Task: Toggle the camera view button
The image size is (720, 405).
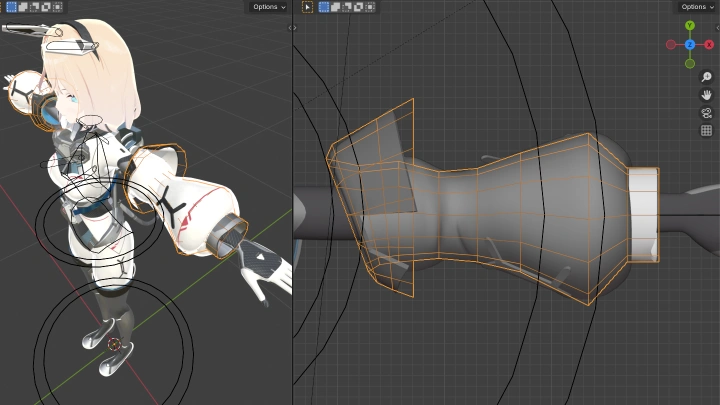Action: tap(707, 112)
